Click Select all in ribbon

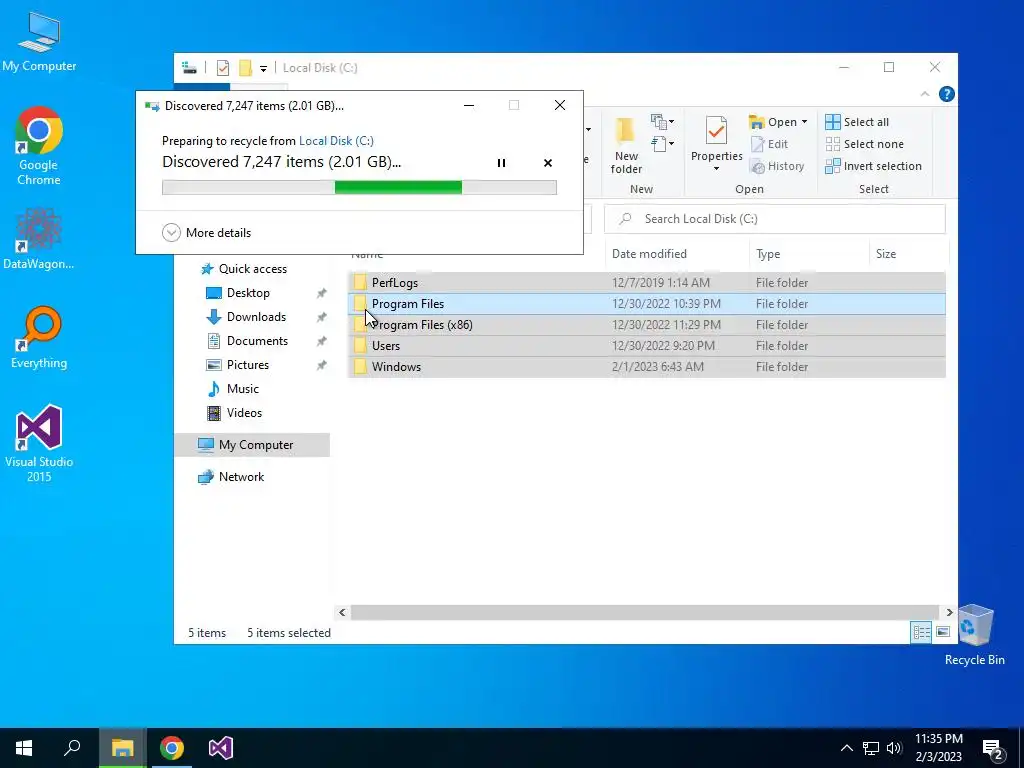point(857,122)
